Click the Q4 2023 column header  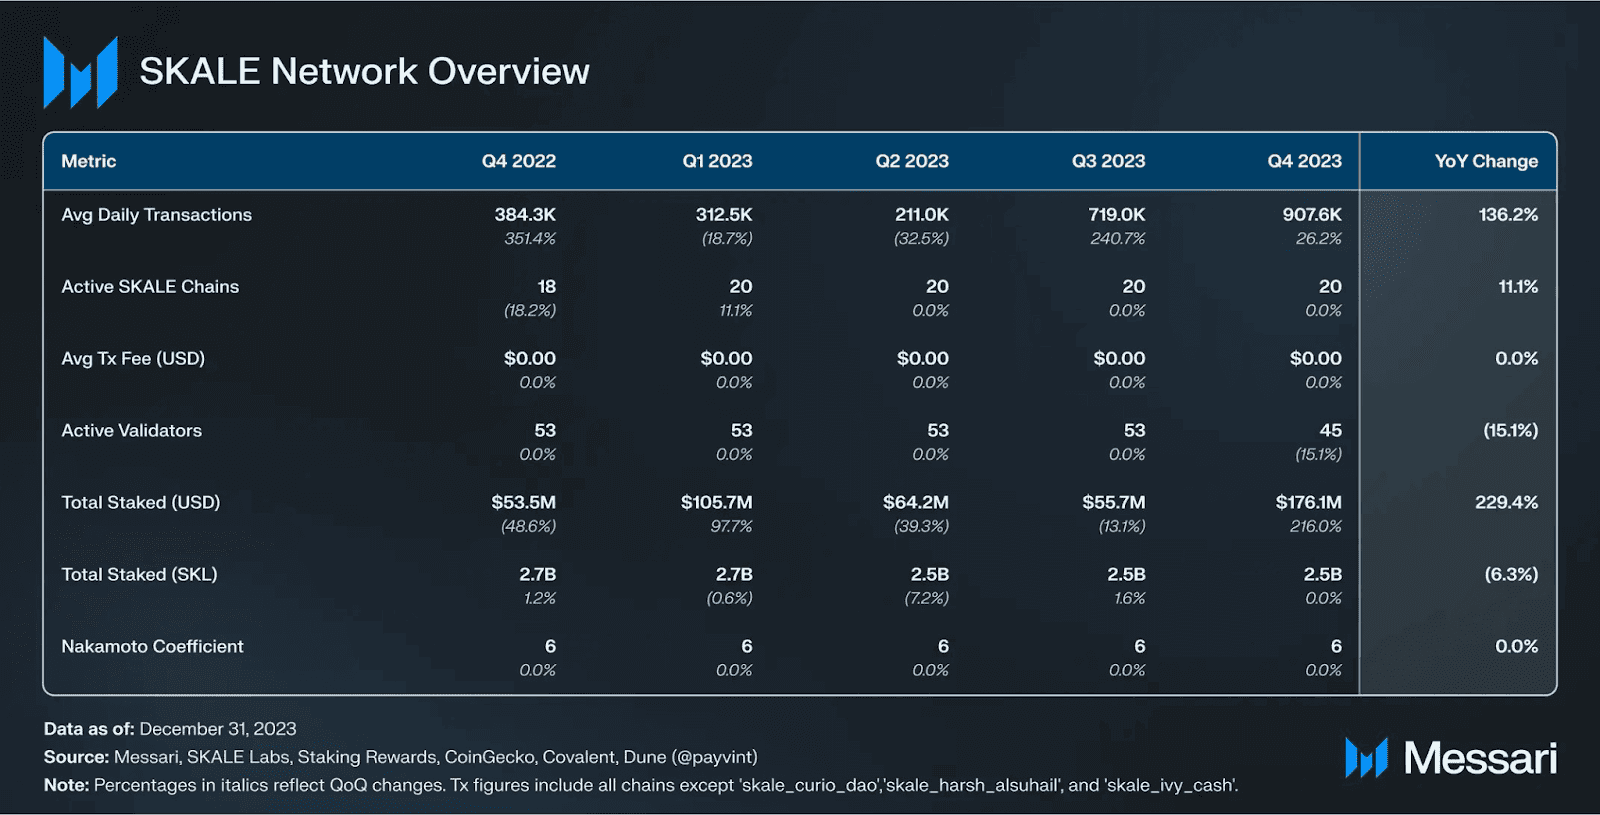pos(1304,161)
